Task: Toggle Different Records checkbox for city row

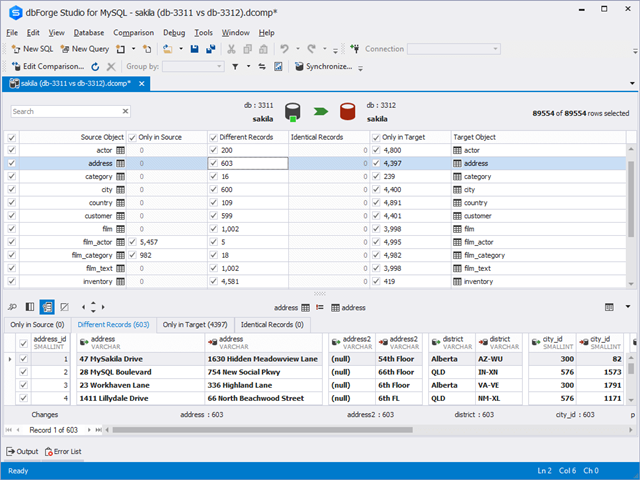Action: pos(214,189)
